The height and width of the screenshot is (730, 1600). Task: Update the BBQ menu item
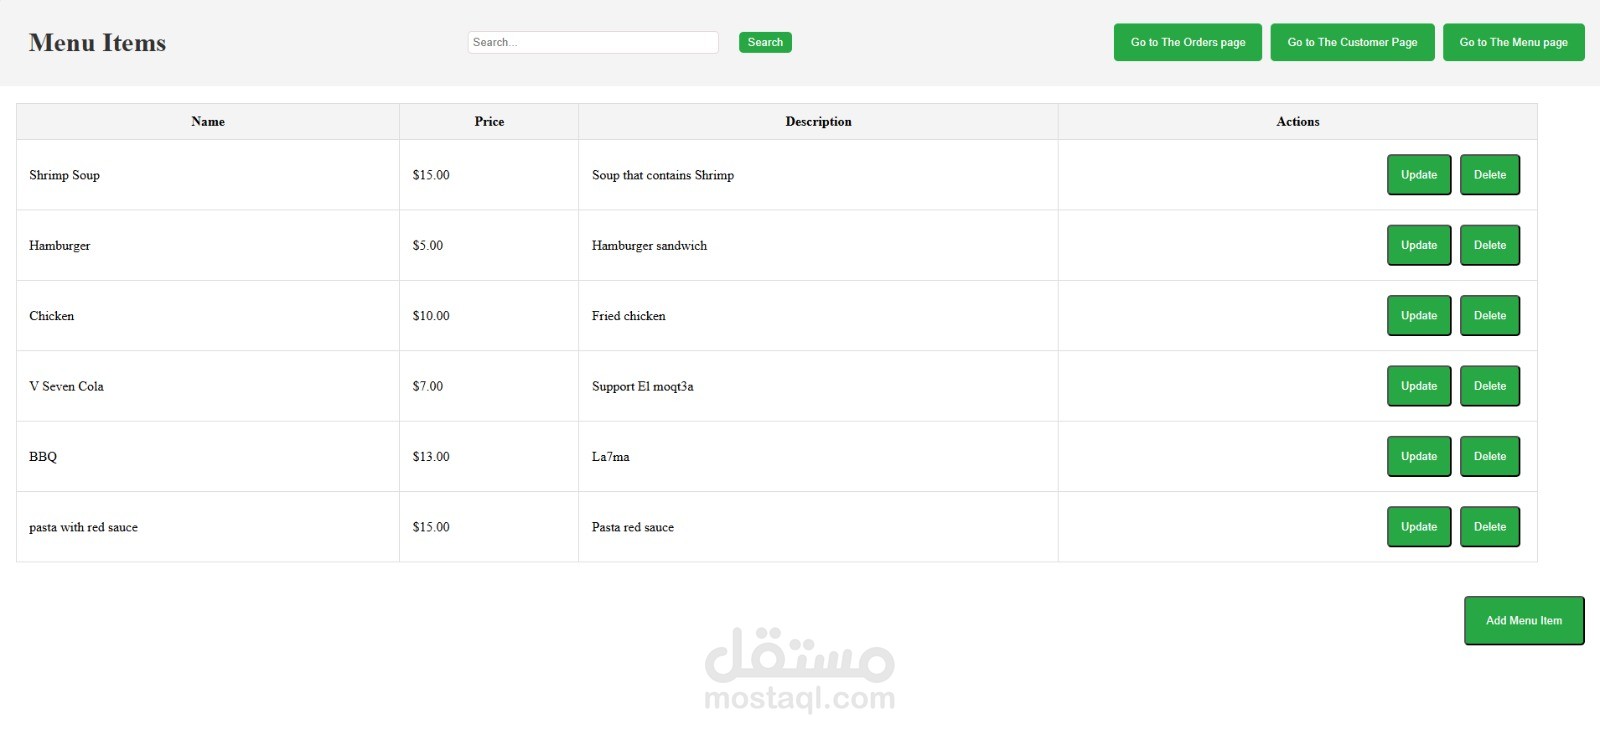pyautogui.click(x=1419, y=457)
